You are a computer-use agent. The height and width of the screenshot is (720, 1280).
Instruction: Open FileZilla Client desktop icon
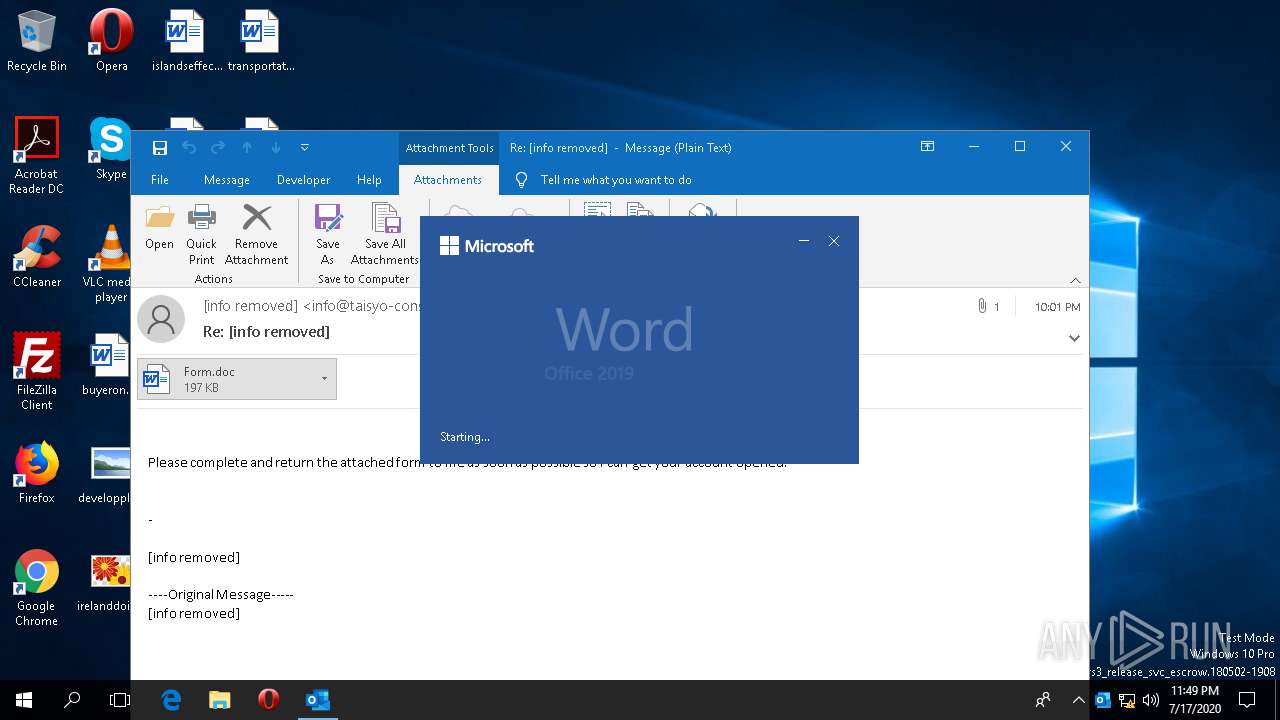click(37, 372)
